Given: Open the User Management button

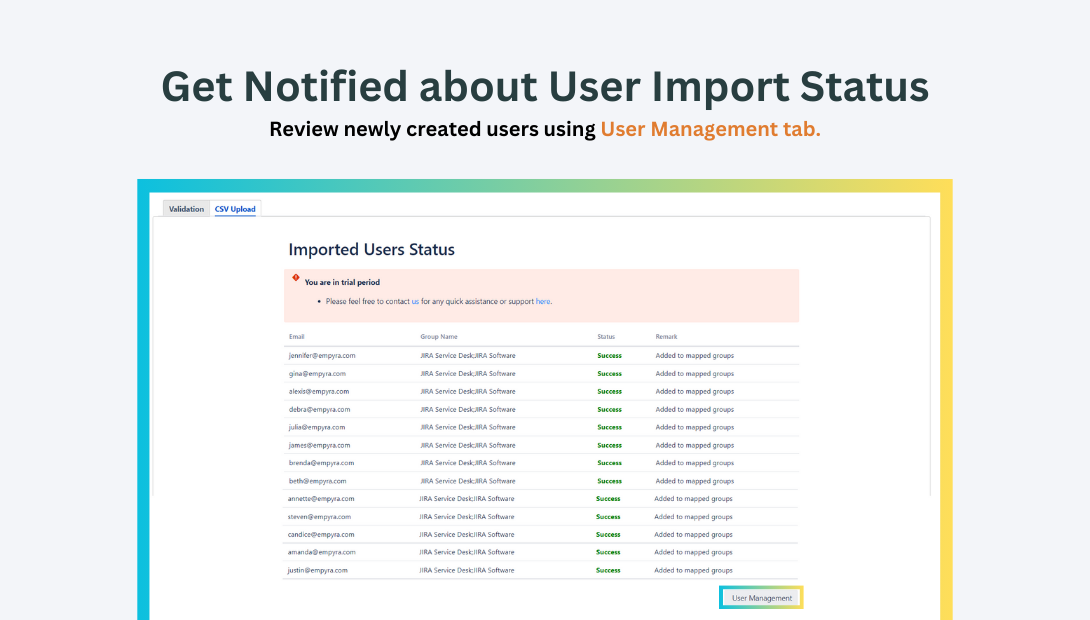Looking at the screenshot, I should click(761, 598).
